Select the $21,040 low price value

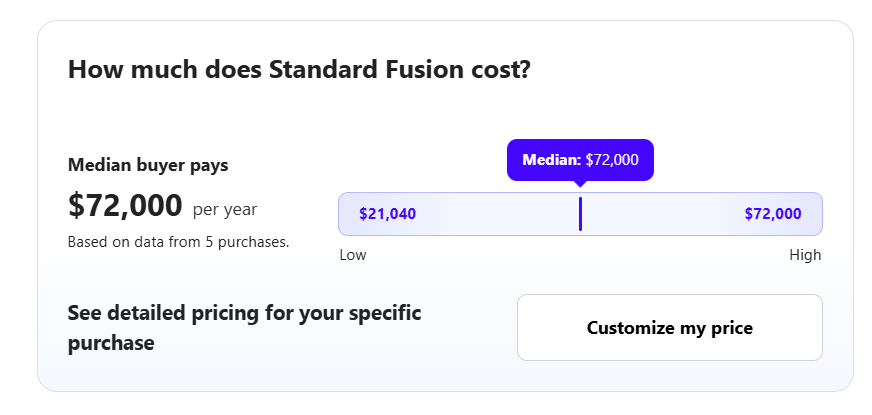point(387,214)
